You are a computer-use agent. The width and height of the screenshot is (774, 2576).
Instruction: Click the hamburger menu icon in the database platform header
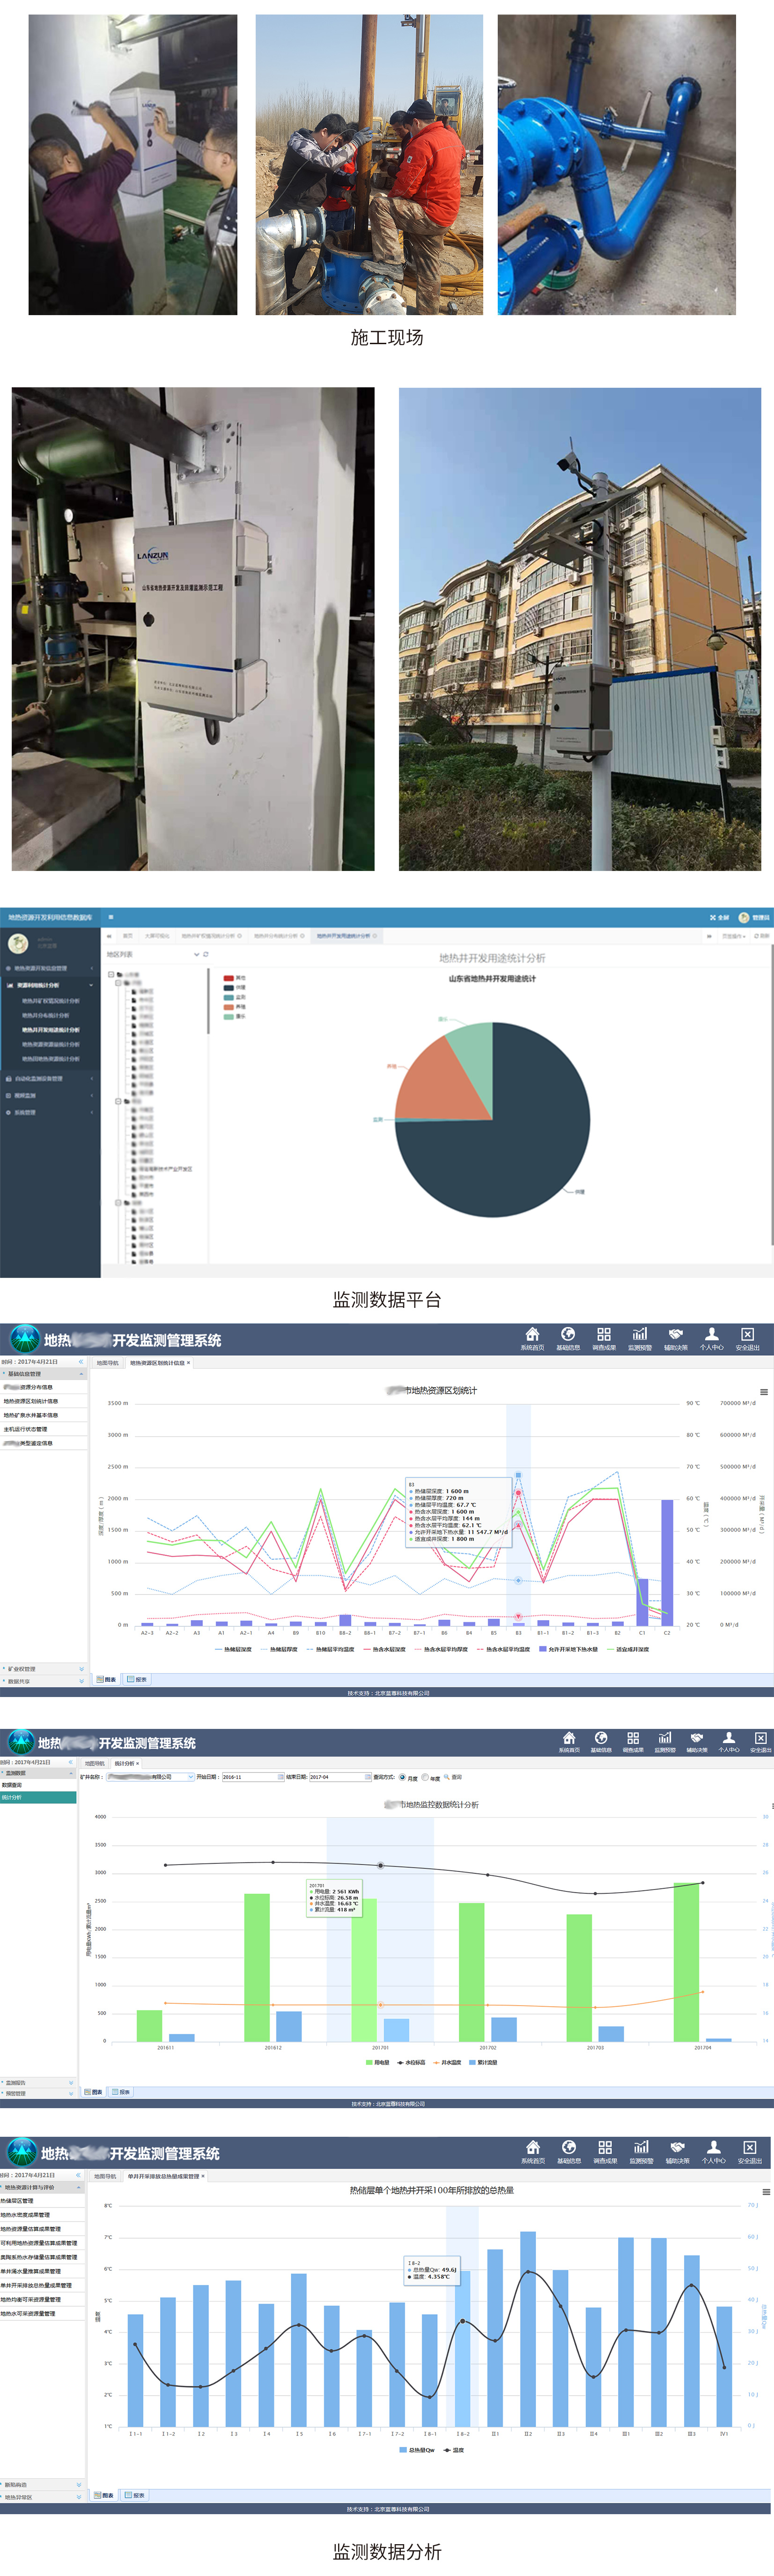click(x=111, y=917)
